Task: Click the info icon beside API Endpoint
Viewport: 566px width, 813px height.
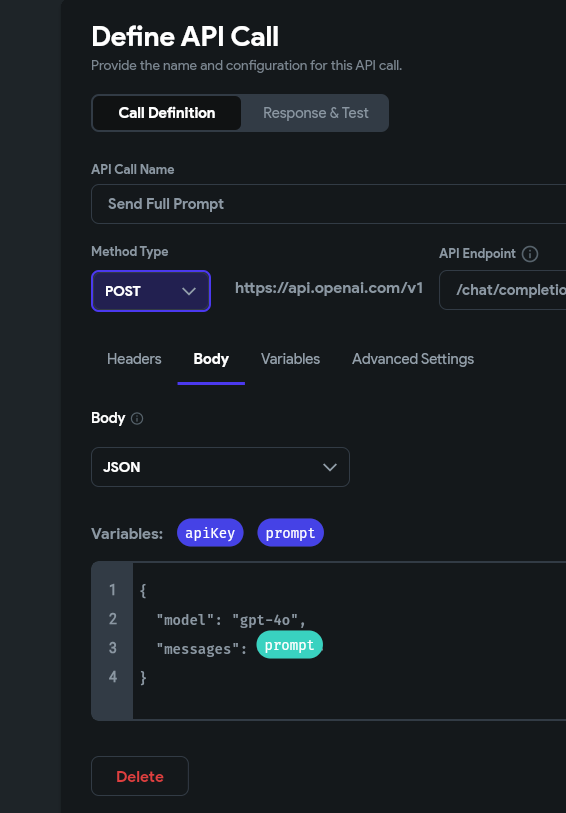Action: point(530,254)
